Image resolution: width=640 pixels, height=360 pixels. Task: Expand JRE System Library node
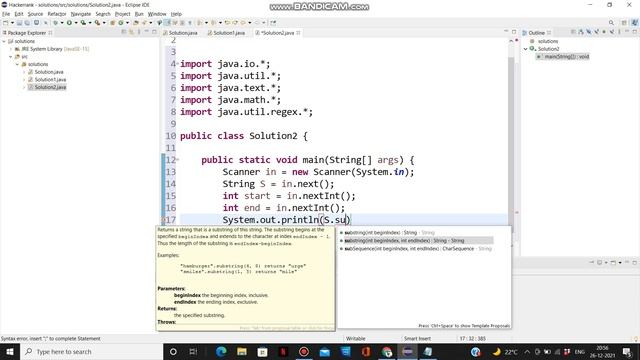tap(11, 49)
